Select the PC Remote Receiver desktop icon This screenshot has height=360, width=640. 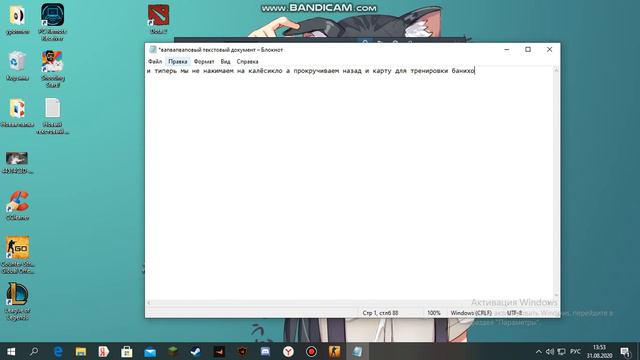click(x=52, y=22)
